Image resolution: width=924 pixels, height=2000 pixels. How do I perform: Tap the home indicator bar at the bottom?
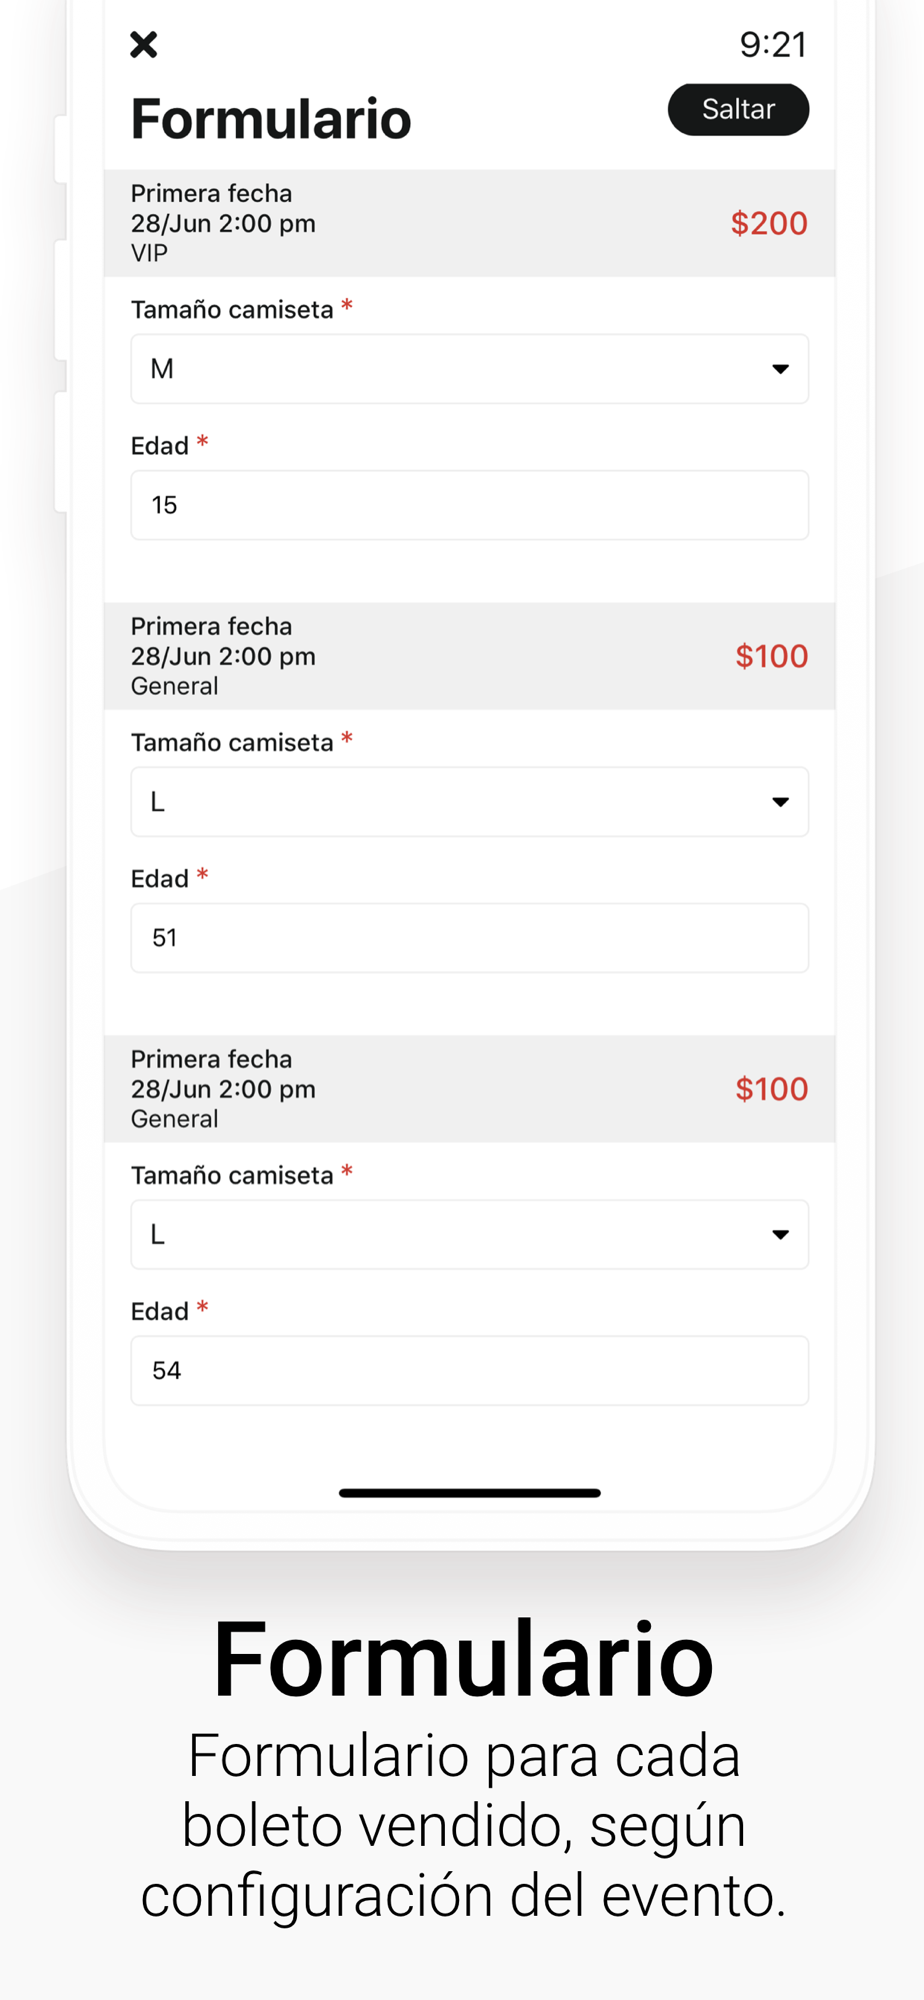pos(469,1493)
